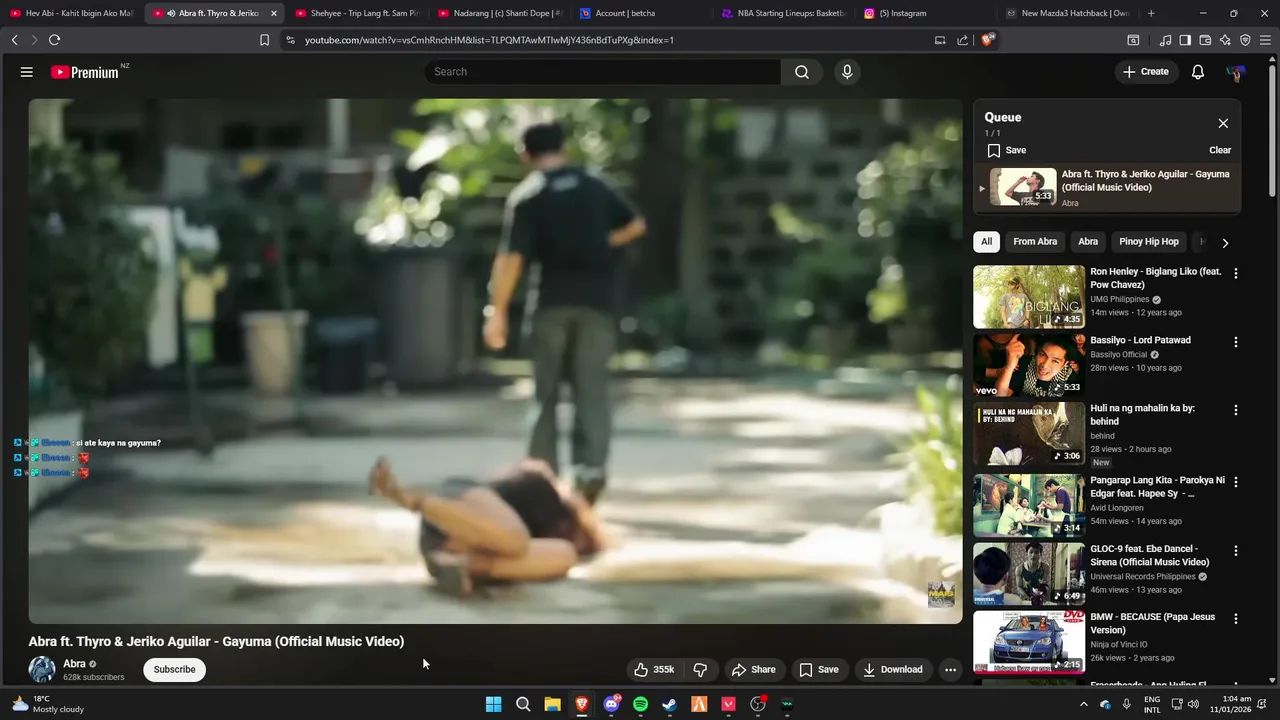The image size is (1280, 720).
Task: Open Steam from the taskbar
Action: pyautogui.click(x=669, y=704)
